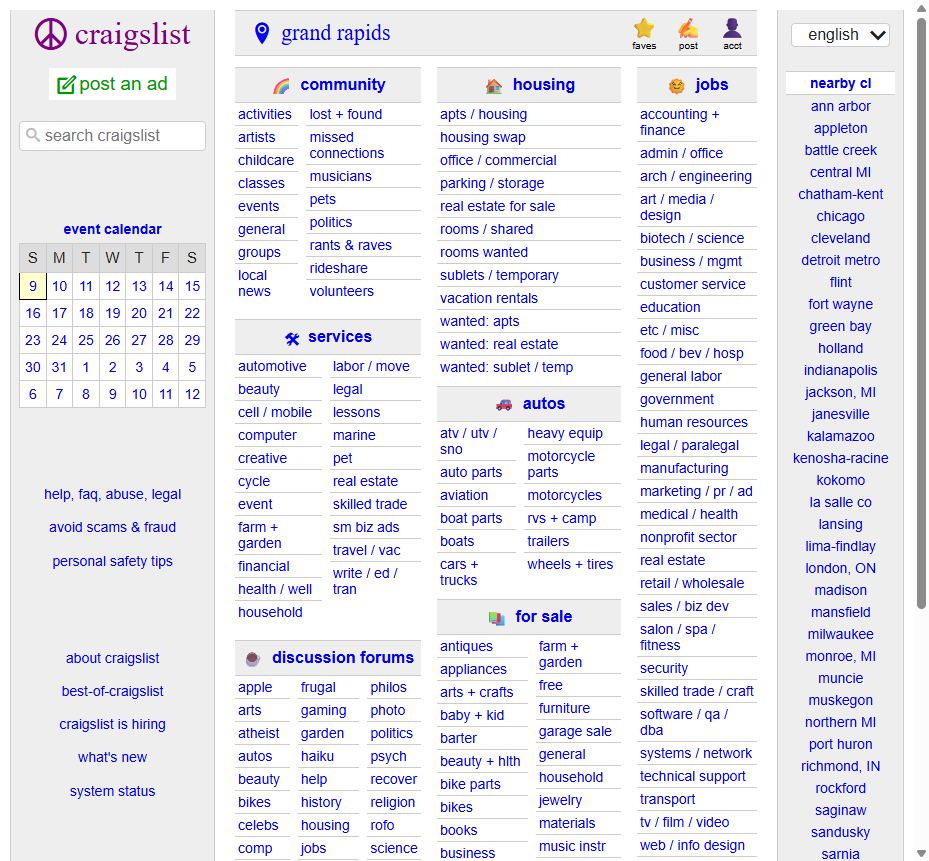Open the haiku discussion forum
The image size is (929, 861).
click(317, 757)
